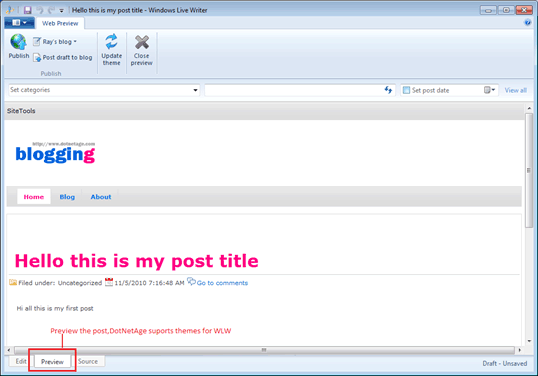Open the blue application menu button
The image size is (538, 376).
coord(19,23)
